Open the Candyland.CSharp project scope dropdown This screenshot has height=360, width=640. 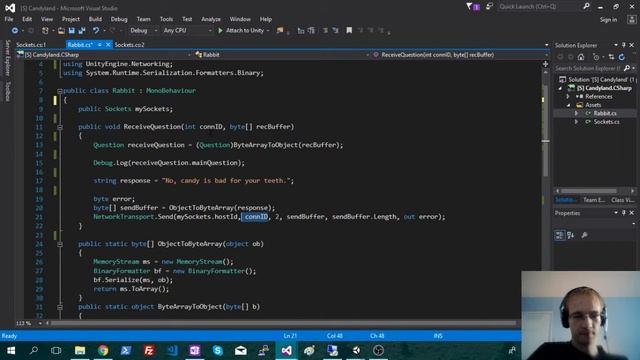coord(104,55)
